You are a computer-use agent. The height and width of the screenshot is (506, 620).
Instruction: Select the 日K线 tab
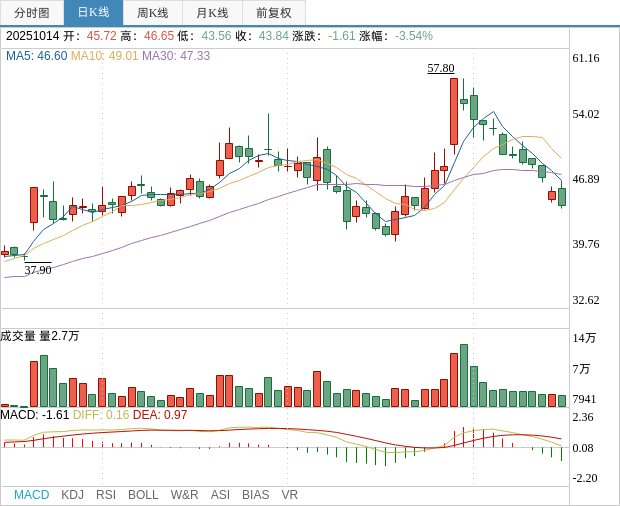coord(93,13)
